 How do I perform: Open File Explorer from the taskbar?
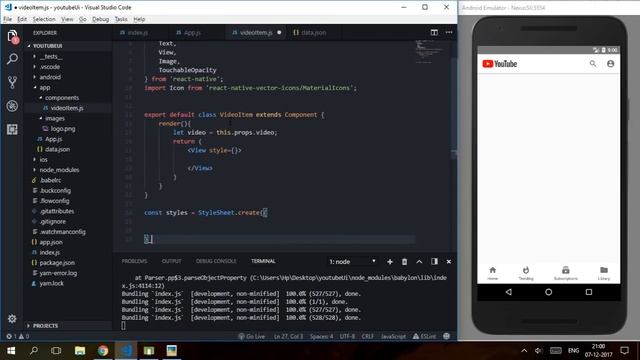80,351
